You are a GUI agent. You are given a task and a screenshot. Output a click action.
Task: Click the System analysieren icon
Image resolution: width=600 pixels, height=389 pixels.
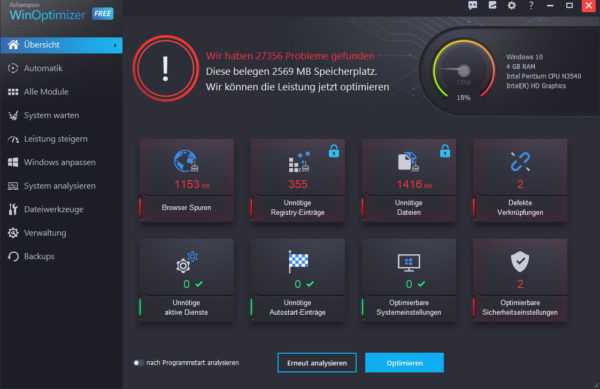pyautogui.click(x=13, y=186)
